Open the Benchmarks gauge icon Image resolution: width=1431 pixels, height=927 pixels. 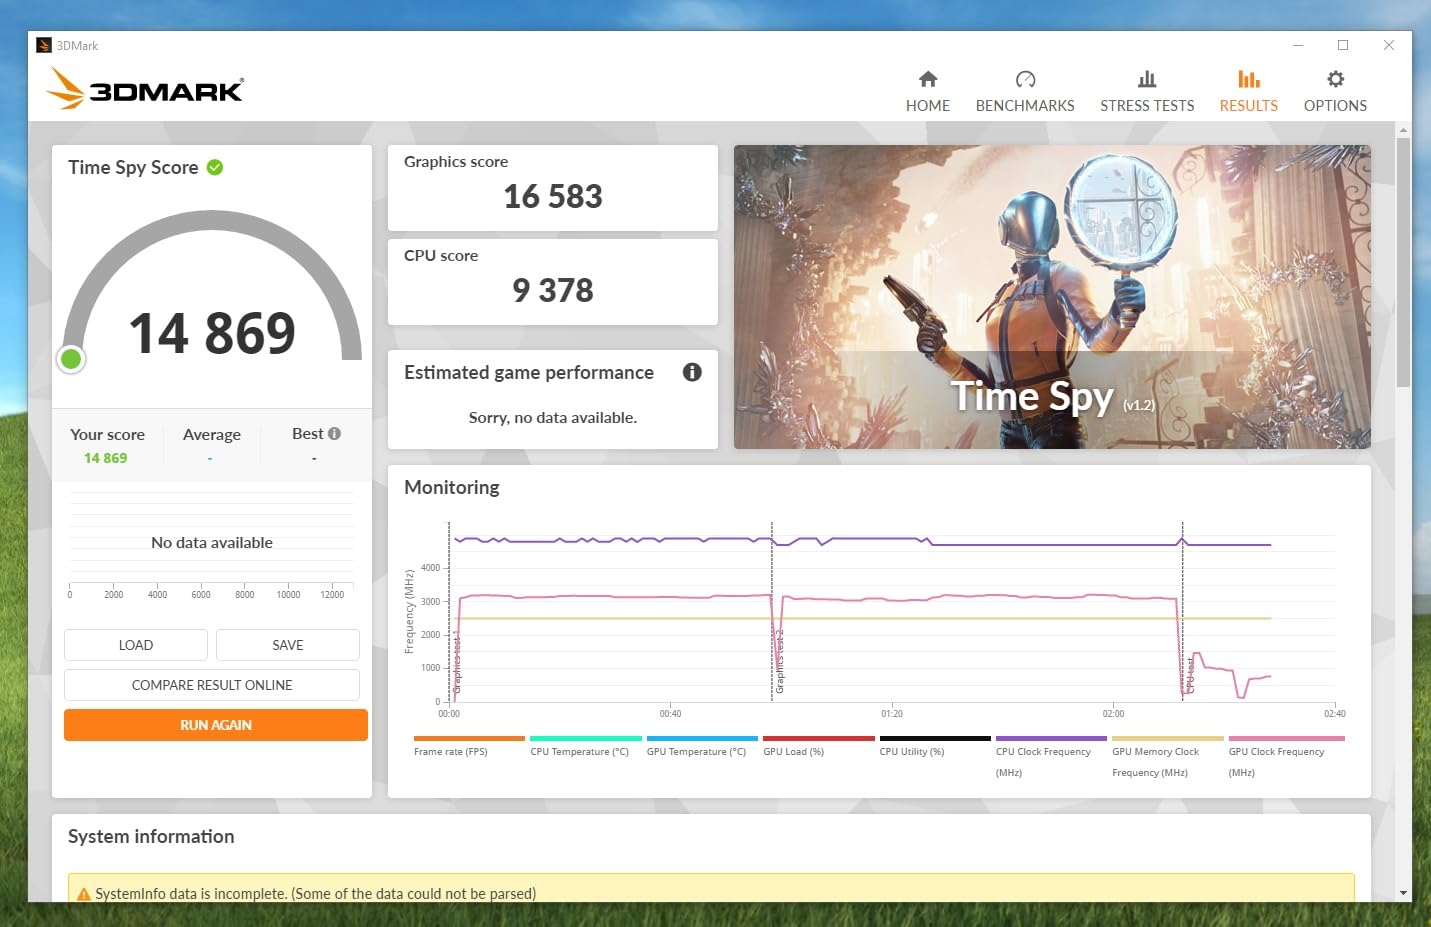pyautogui.click(x=1024, y=80)
